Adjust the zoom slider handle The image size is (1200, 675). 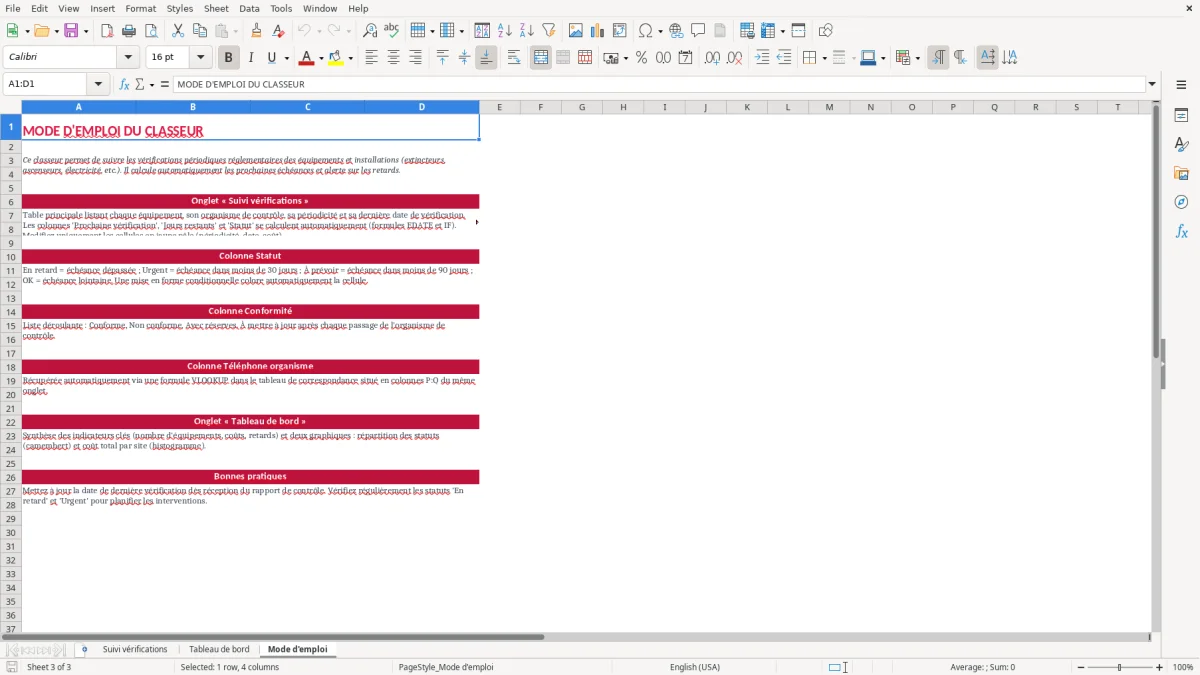pyautogui.click(x=1120, y=667)
